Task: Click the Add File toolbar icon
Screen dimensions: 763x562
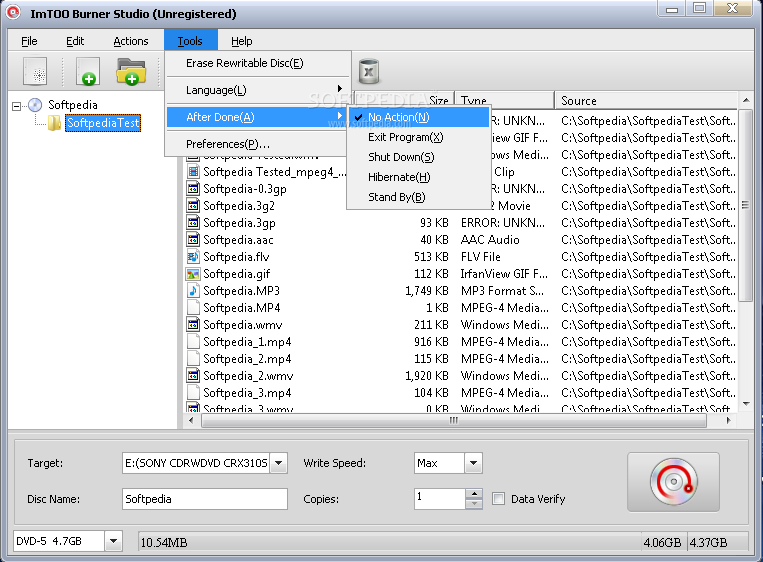Action: pyautogui.click(x=88, y=72)
